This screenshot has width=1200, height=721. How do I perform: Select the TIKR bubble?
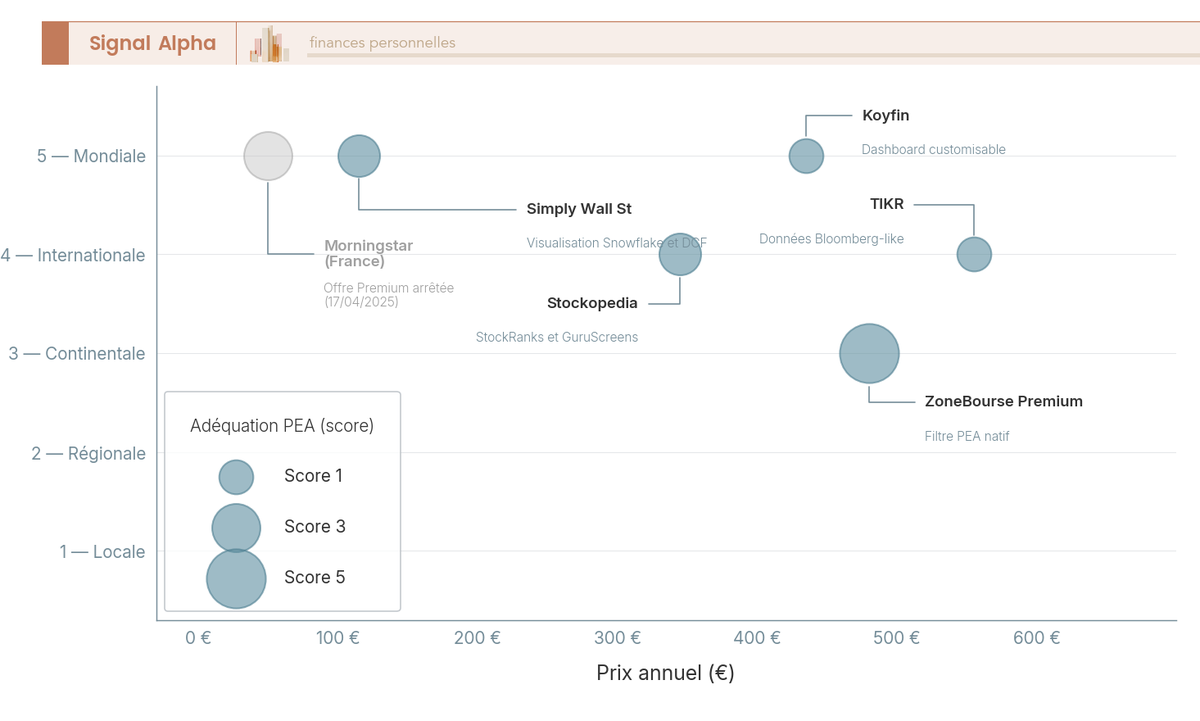974,254
